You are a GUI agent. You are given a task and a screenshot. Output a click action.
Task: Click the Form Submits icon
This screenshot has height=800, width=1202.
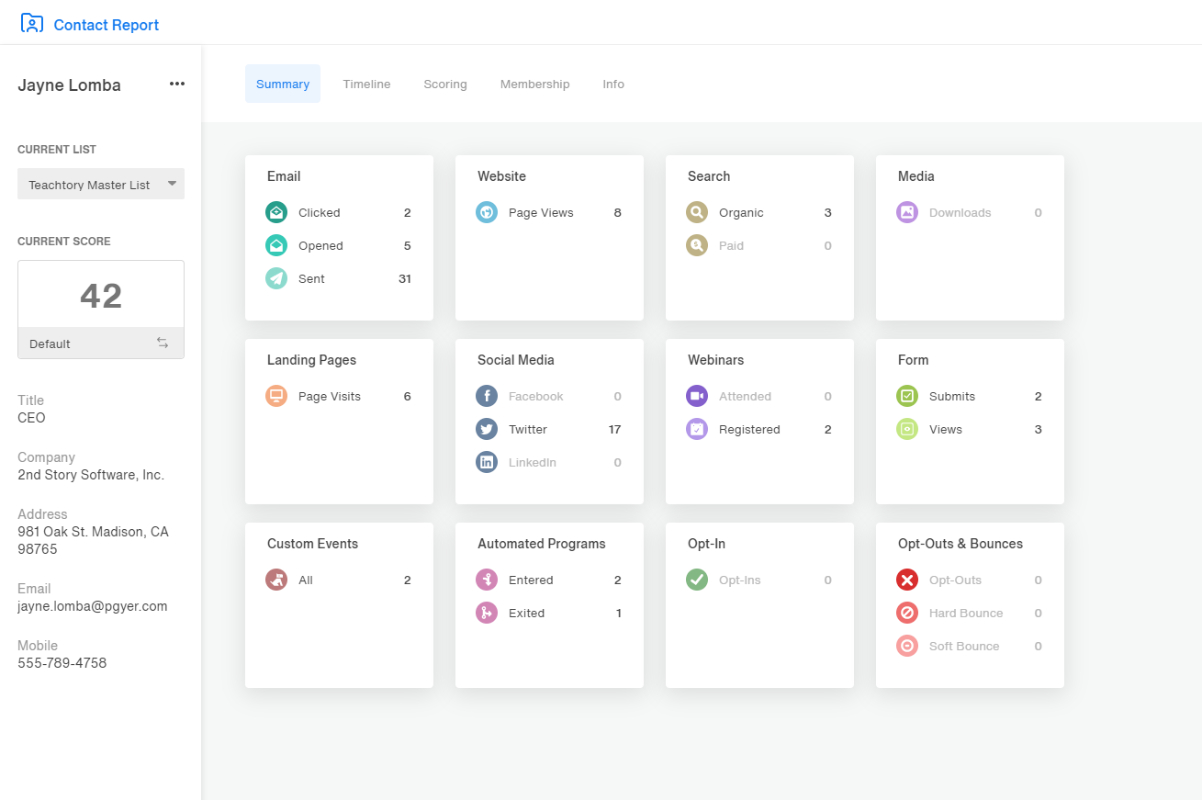coord(907,396)
